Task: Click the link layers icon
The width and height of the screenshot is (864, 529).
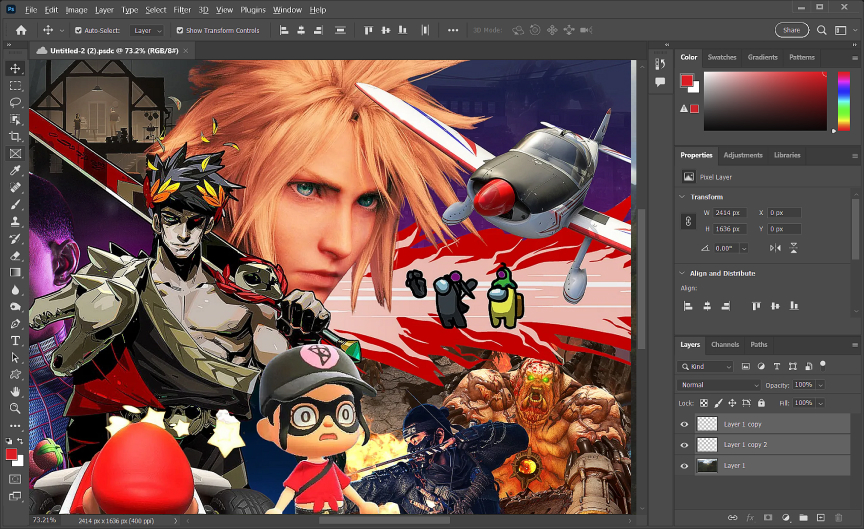Action: pos(732,517)
